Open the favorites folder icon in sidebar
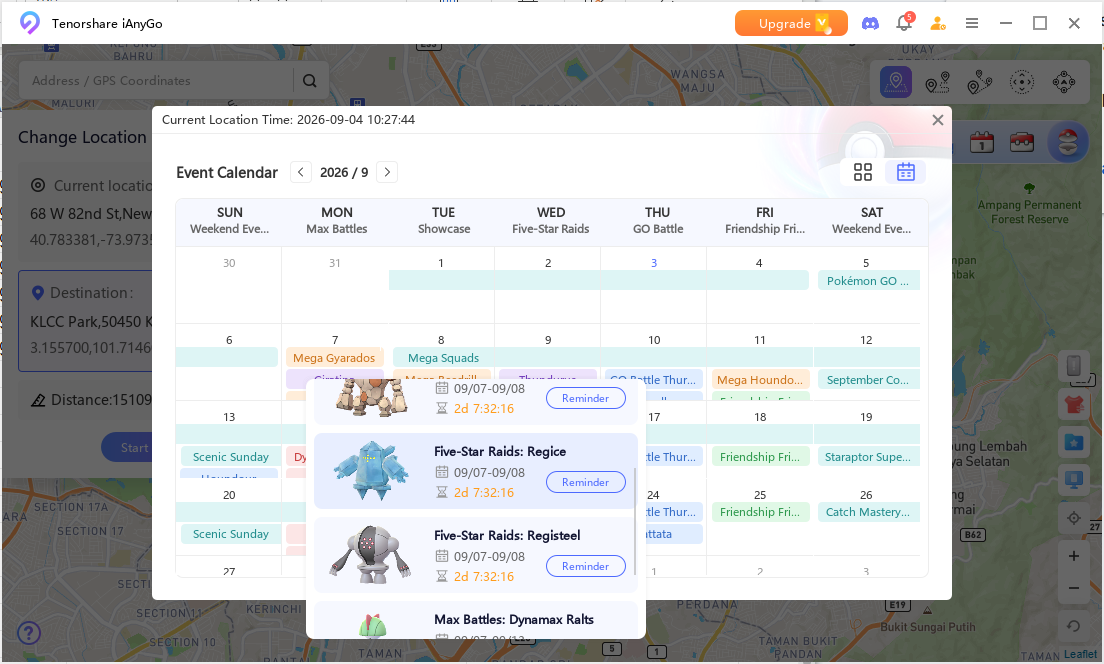The width and height of the screenshot is (1104, 664). click(1074, 443)
